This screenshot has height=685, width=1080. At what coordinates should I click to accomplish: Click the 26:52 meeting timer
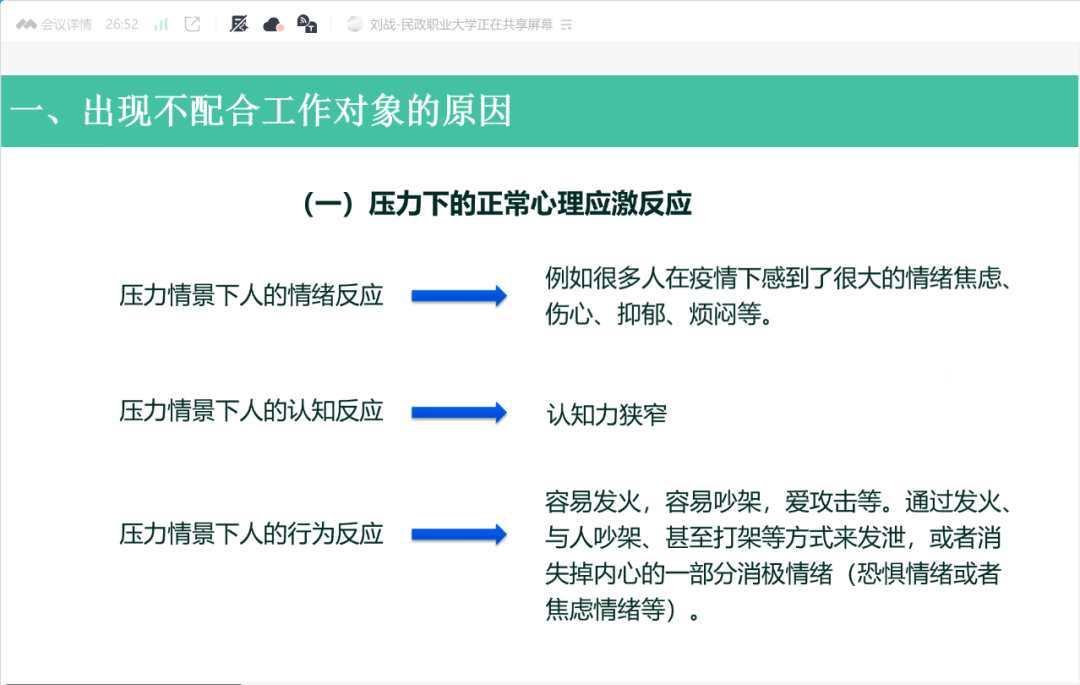click(x=122, y=24)
